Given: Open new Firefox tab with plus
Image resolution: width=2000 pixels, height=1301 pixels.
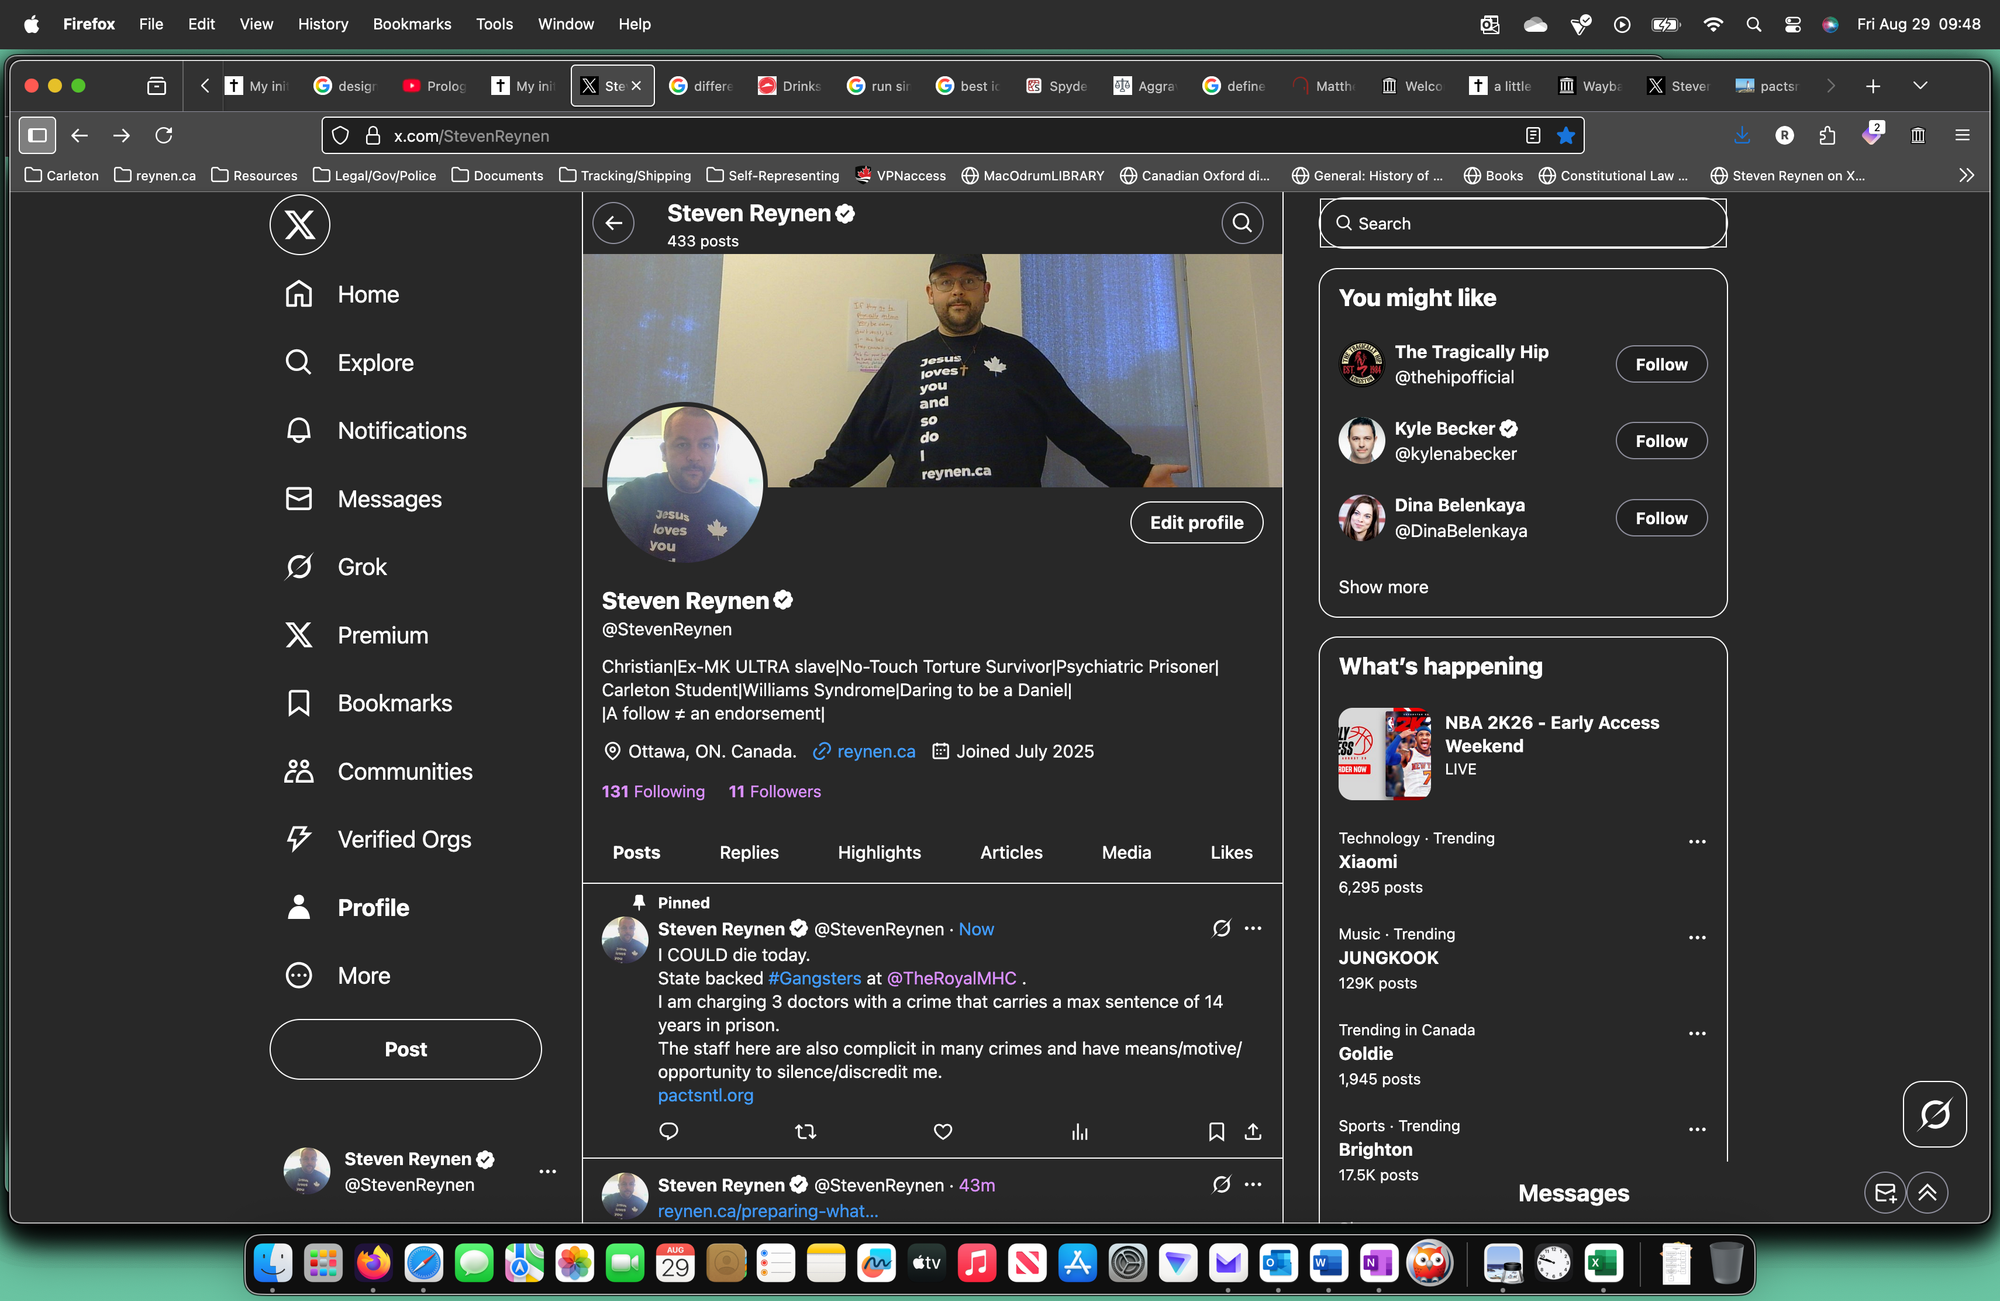Looking at the screenshot, I should coord(1873,86).
